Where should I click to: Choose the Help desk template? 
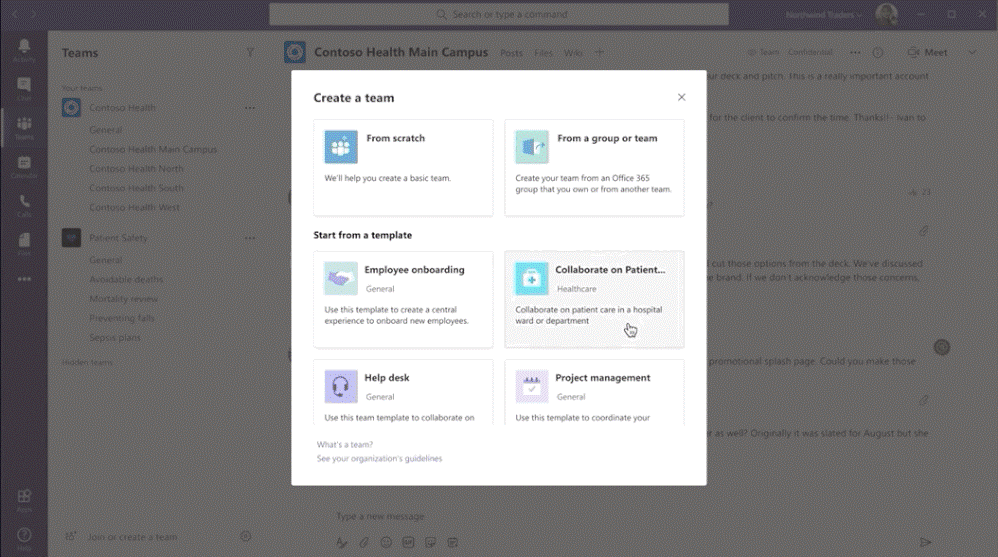[403, 391]
